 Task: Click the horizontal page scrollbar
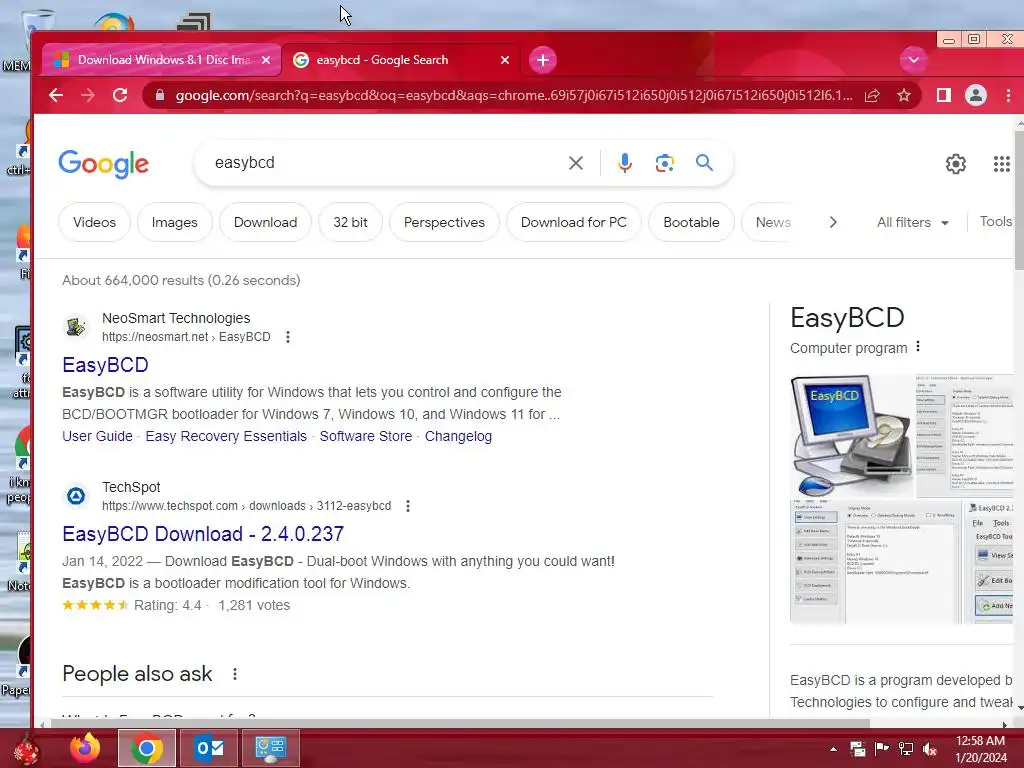pyautogui.click(x=460, y=724)
